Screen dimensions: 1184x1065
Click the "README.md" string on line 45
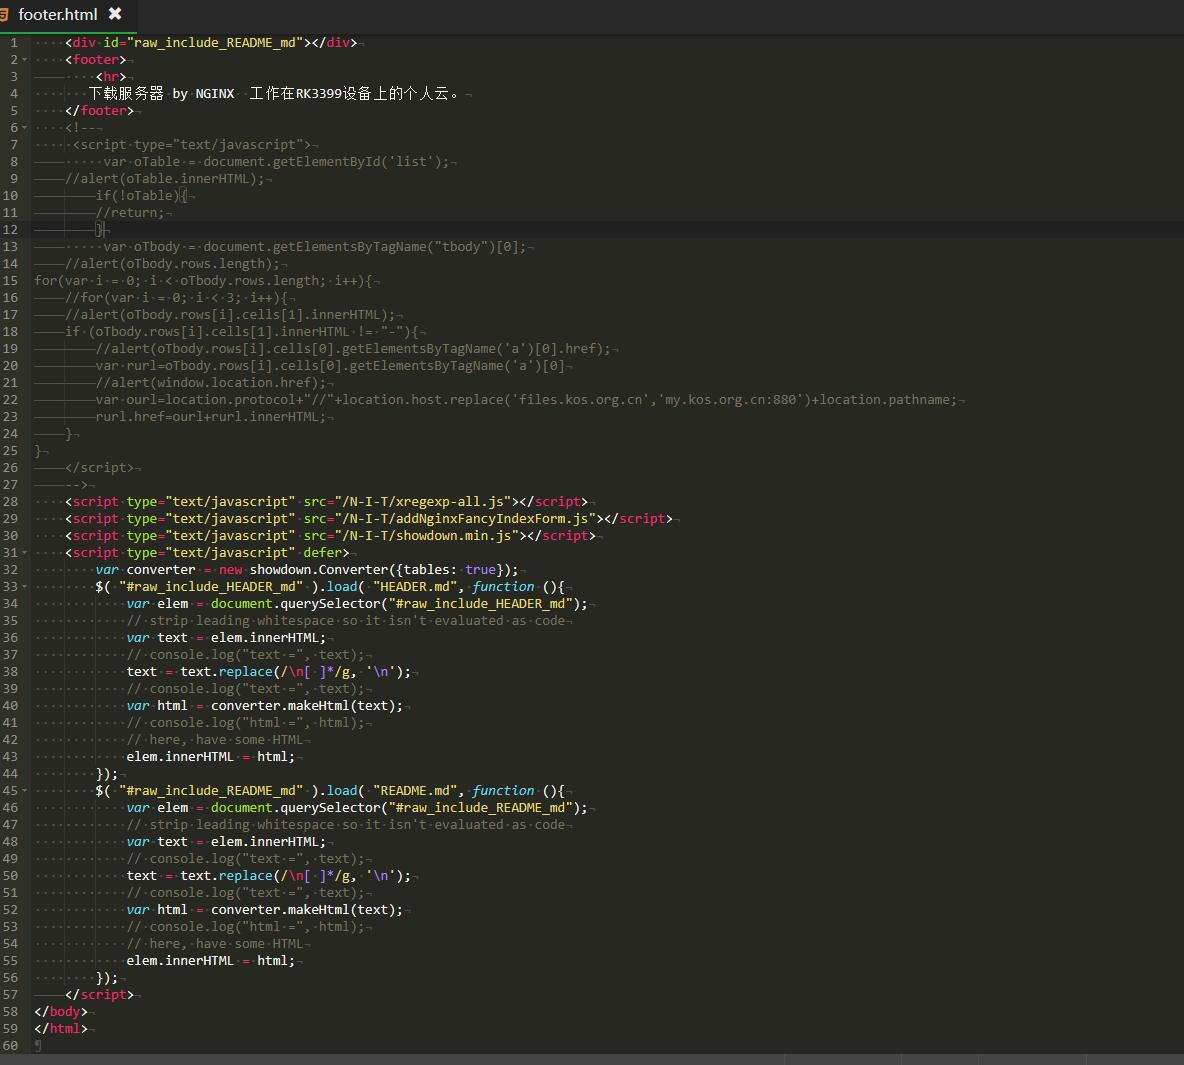[415, 791]
